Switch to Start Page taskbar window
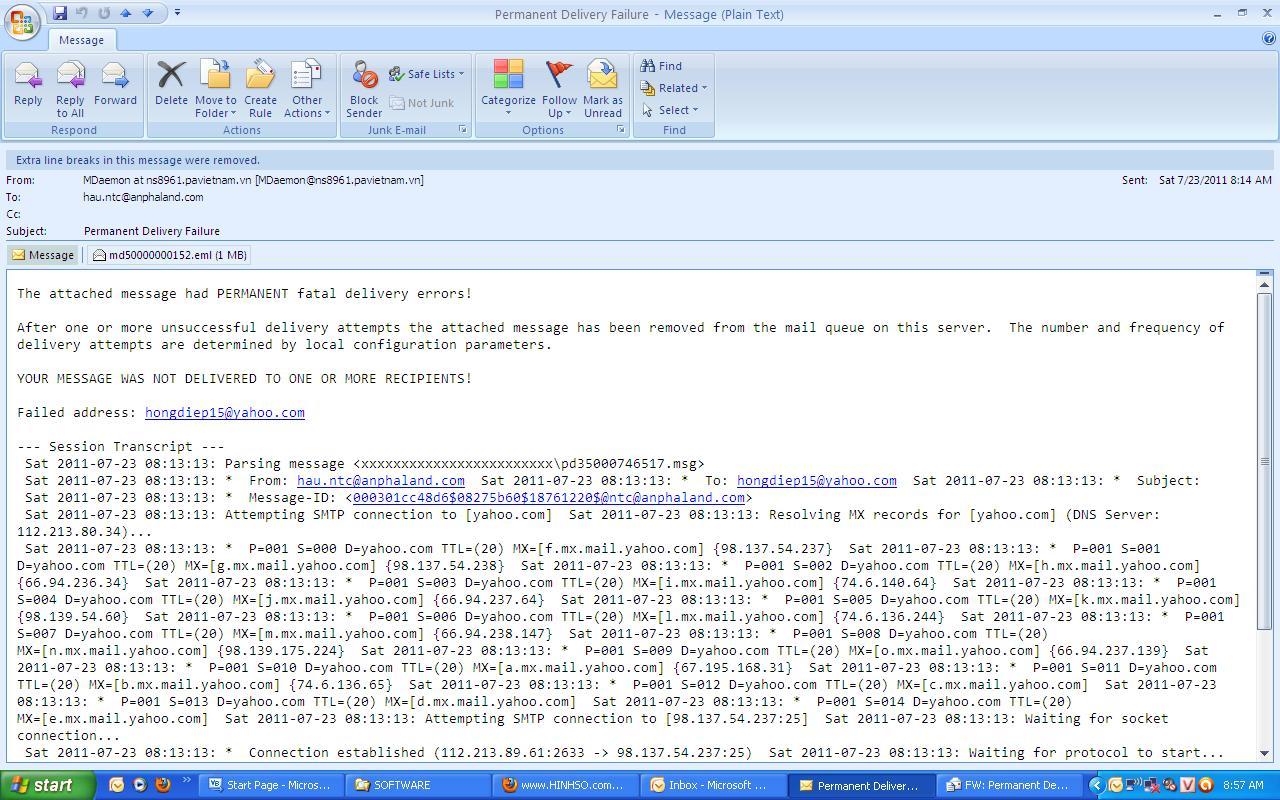This screenshot has width=1280, height=800. point(270,785)
